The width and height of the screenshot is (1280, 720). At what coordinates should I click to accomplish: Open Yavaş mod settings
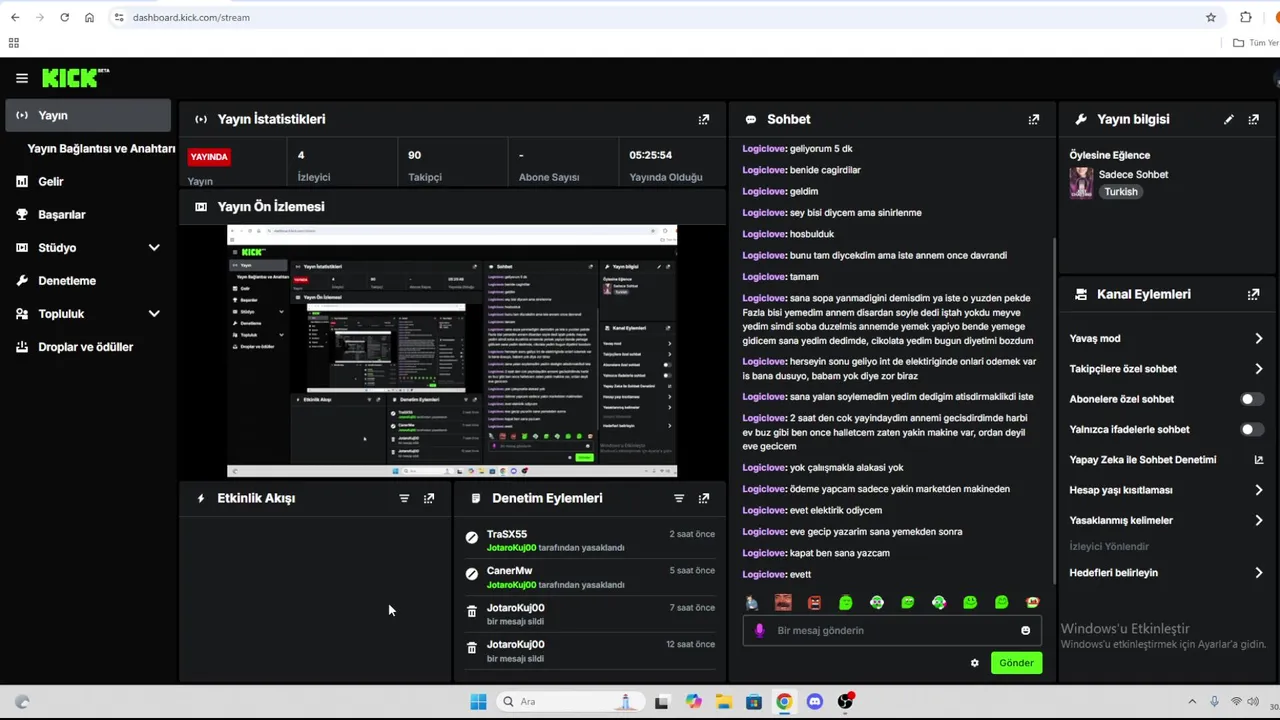(1166, 338)
